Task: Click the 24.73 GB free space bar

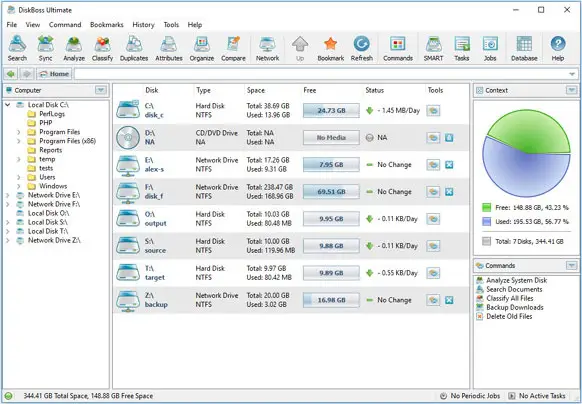Action: [331, 111]
